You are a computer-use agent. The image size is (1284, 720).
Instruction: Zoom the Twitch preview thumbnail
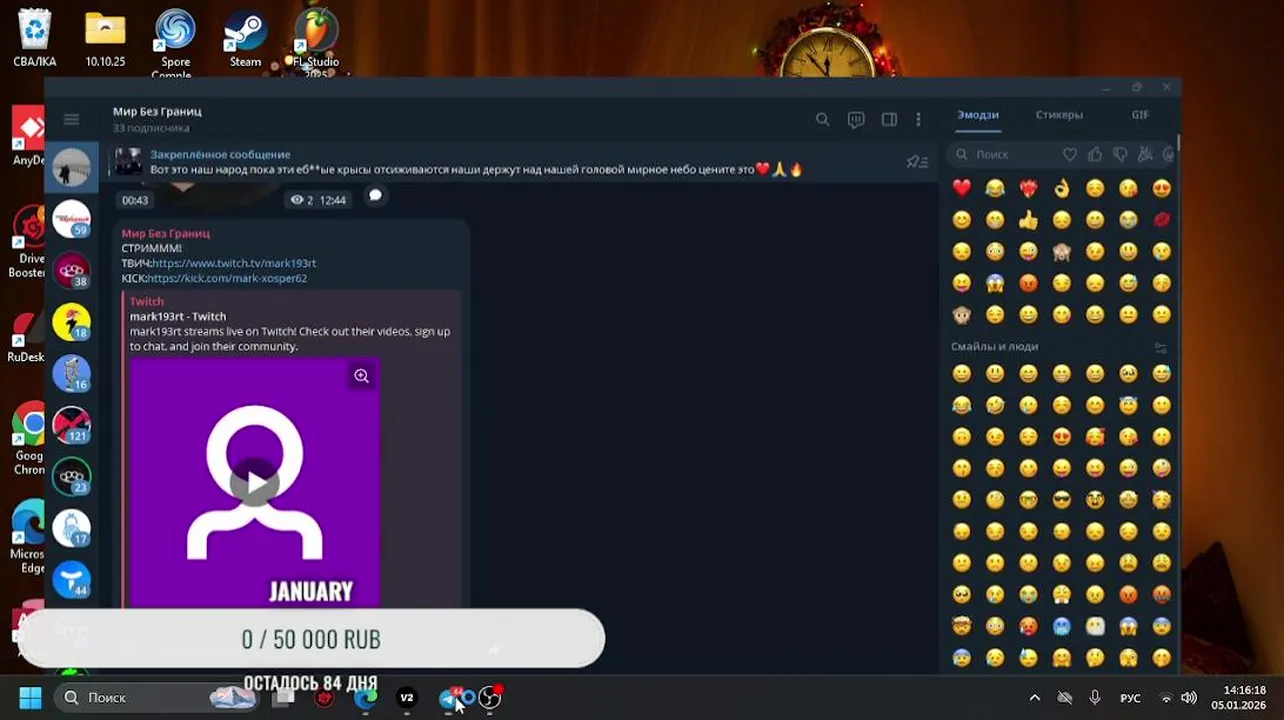361,376
